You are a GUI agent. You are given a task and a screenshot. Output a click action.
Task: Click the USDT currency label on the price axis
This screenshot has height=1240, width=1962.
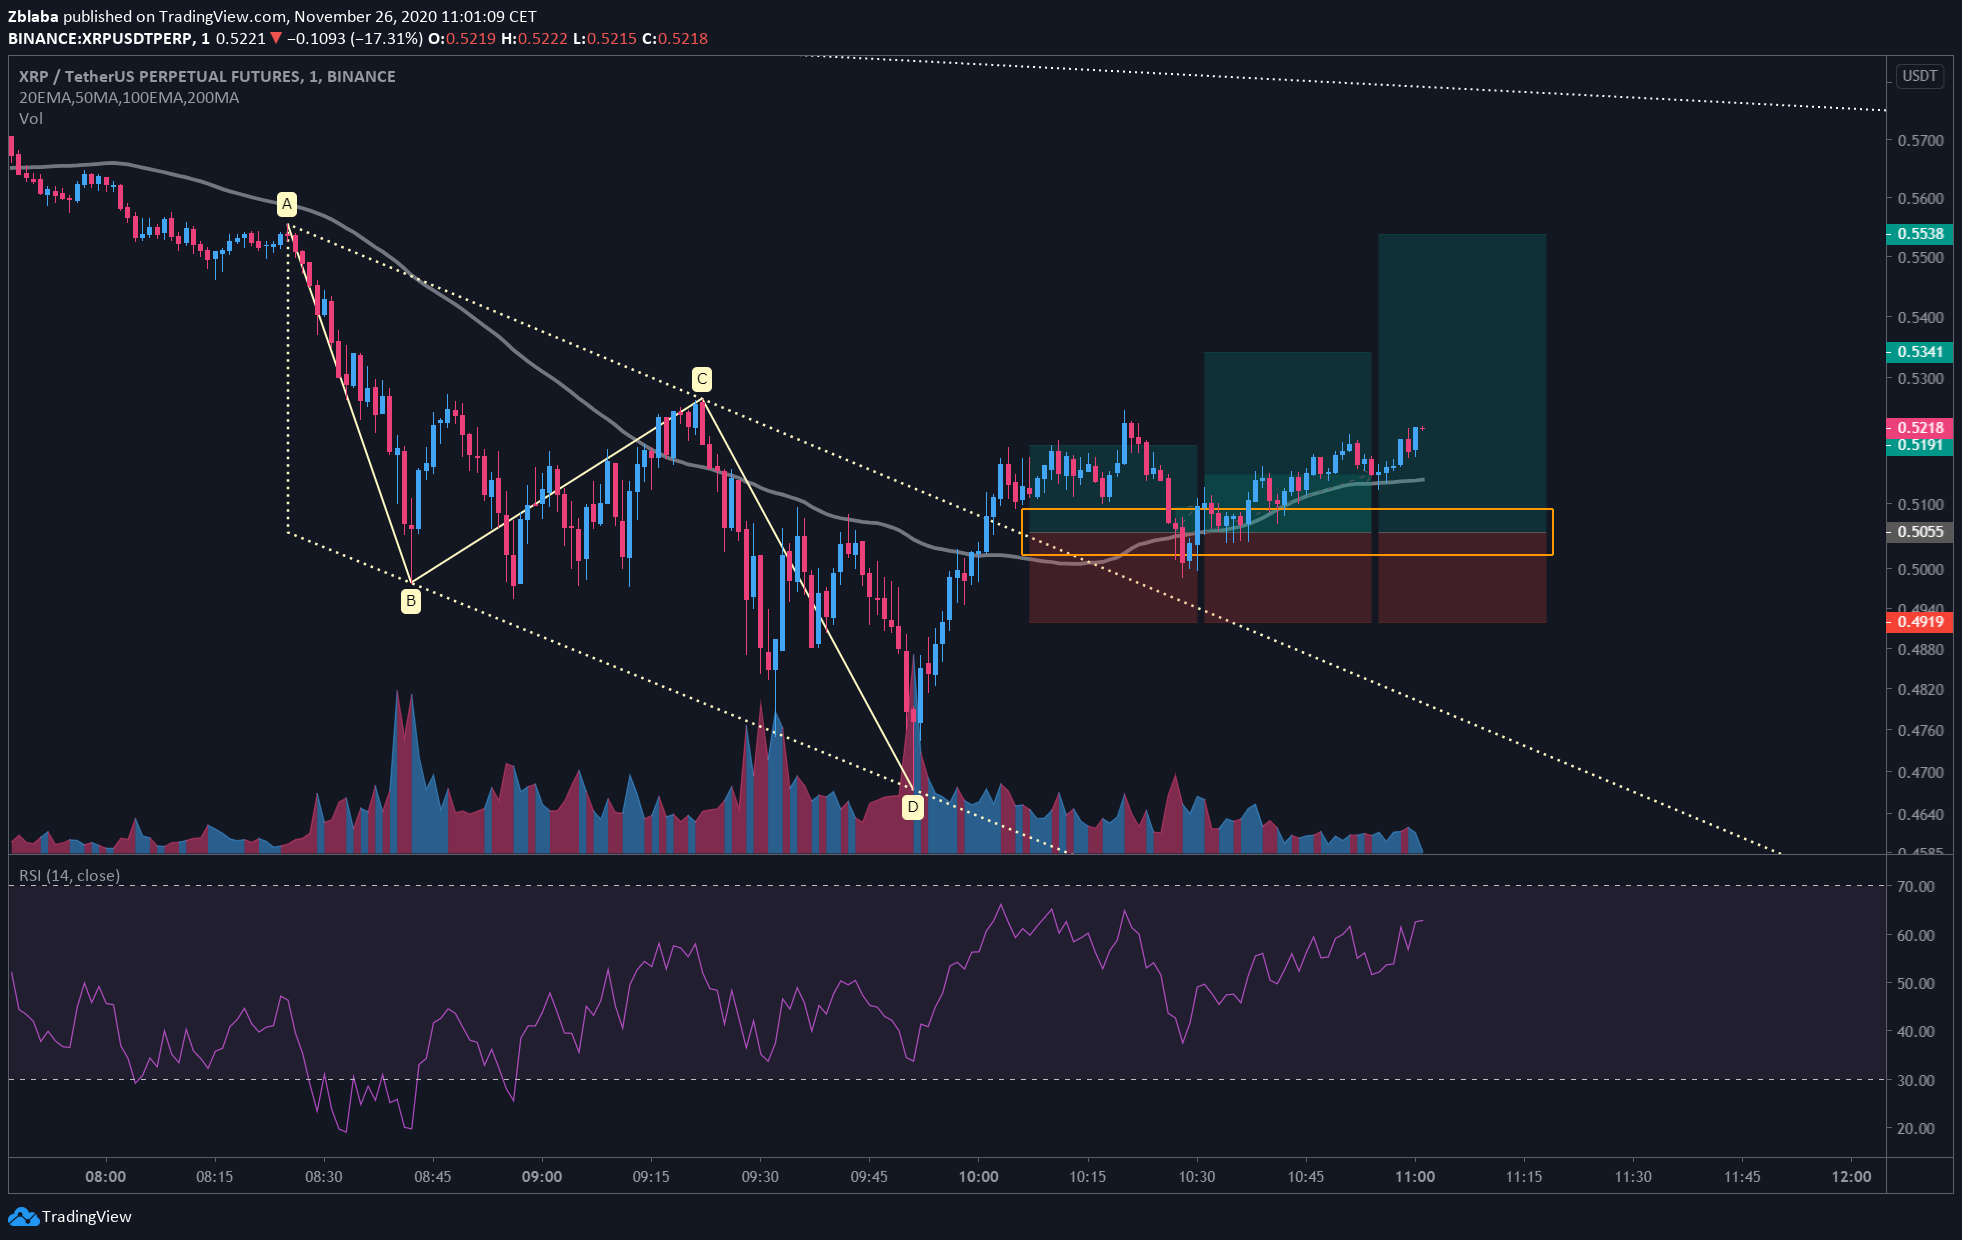coord(1919,76)
